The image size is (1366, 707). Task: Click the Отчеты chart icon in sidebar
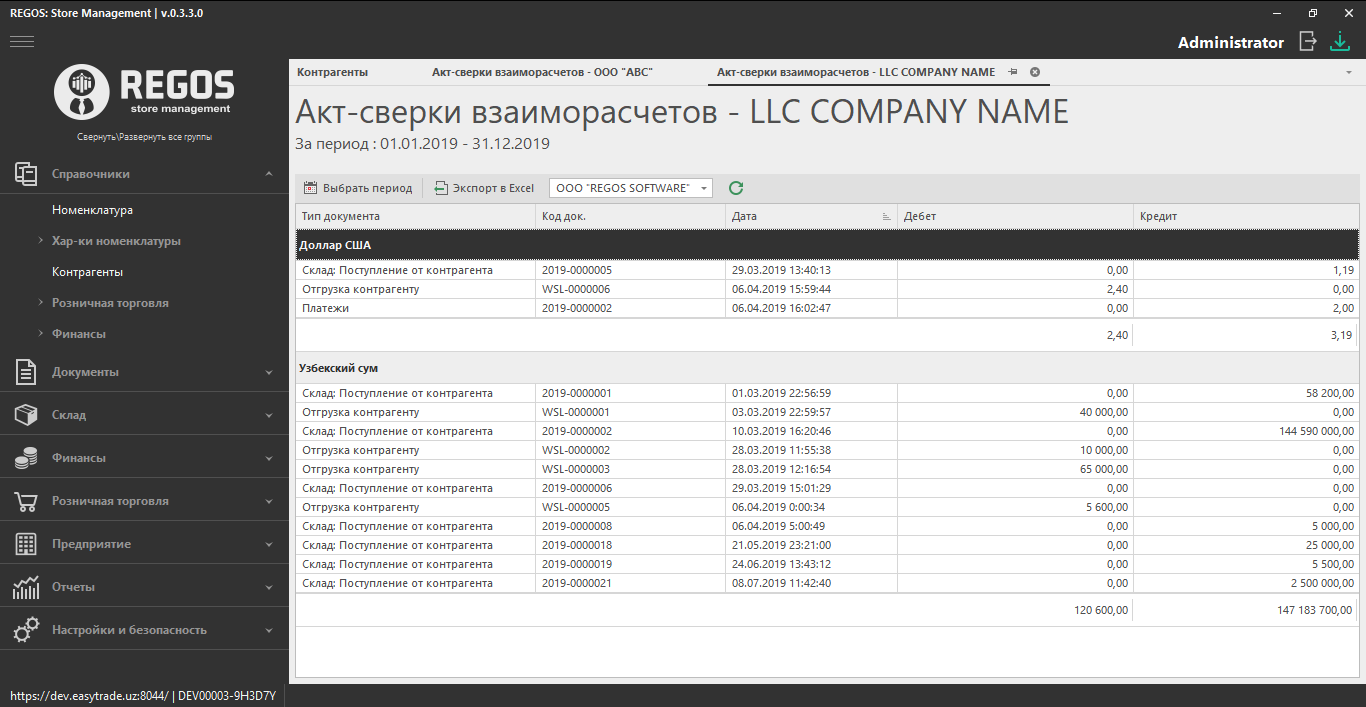coord(26,587)
